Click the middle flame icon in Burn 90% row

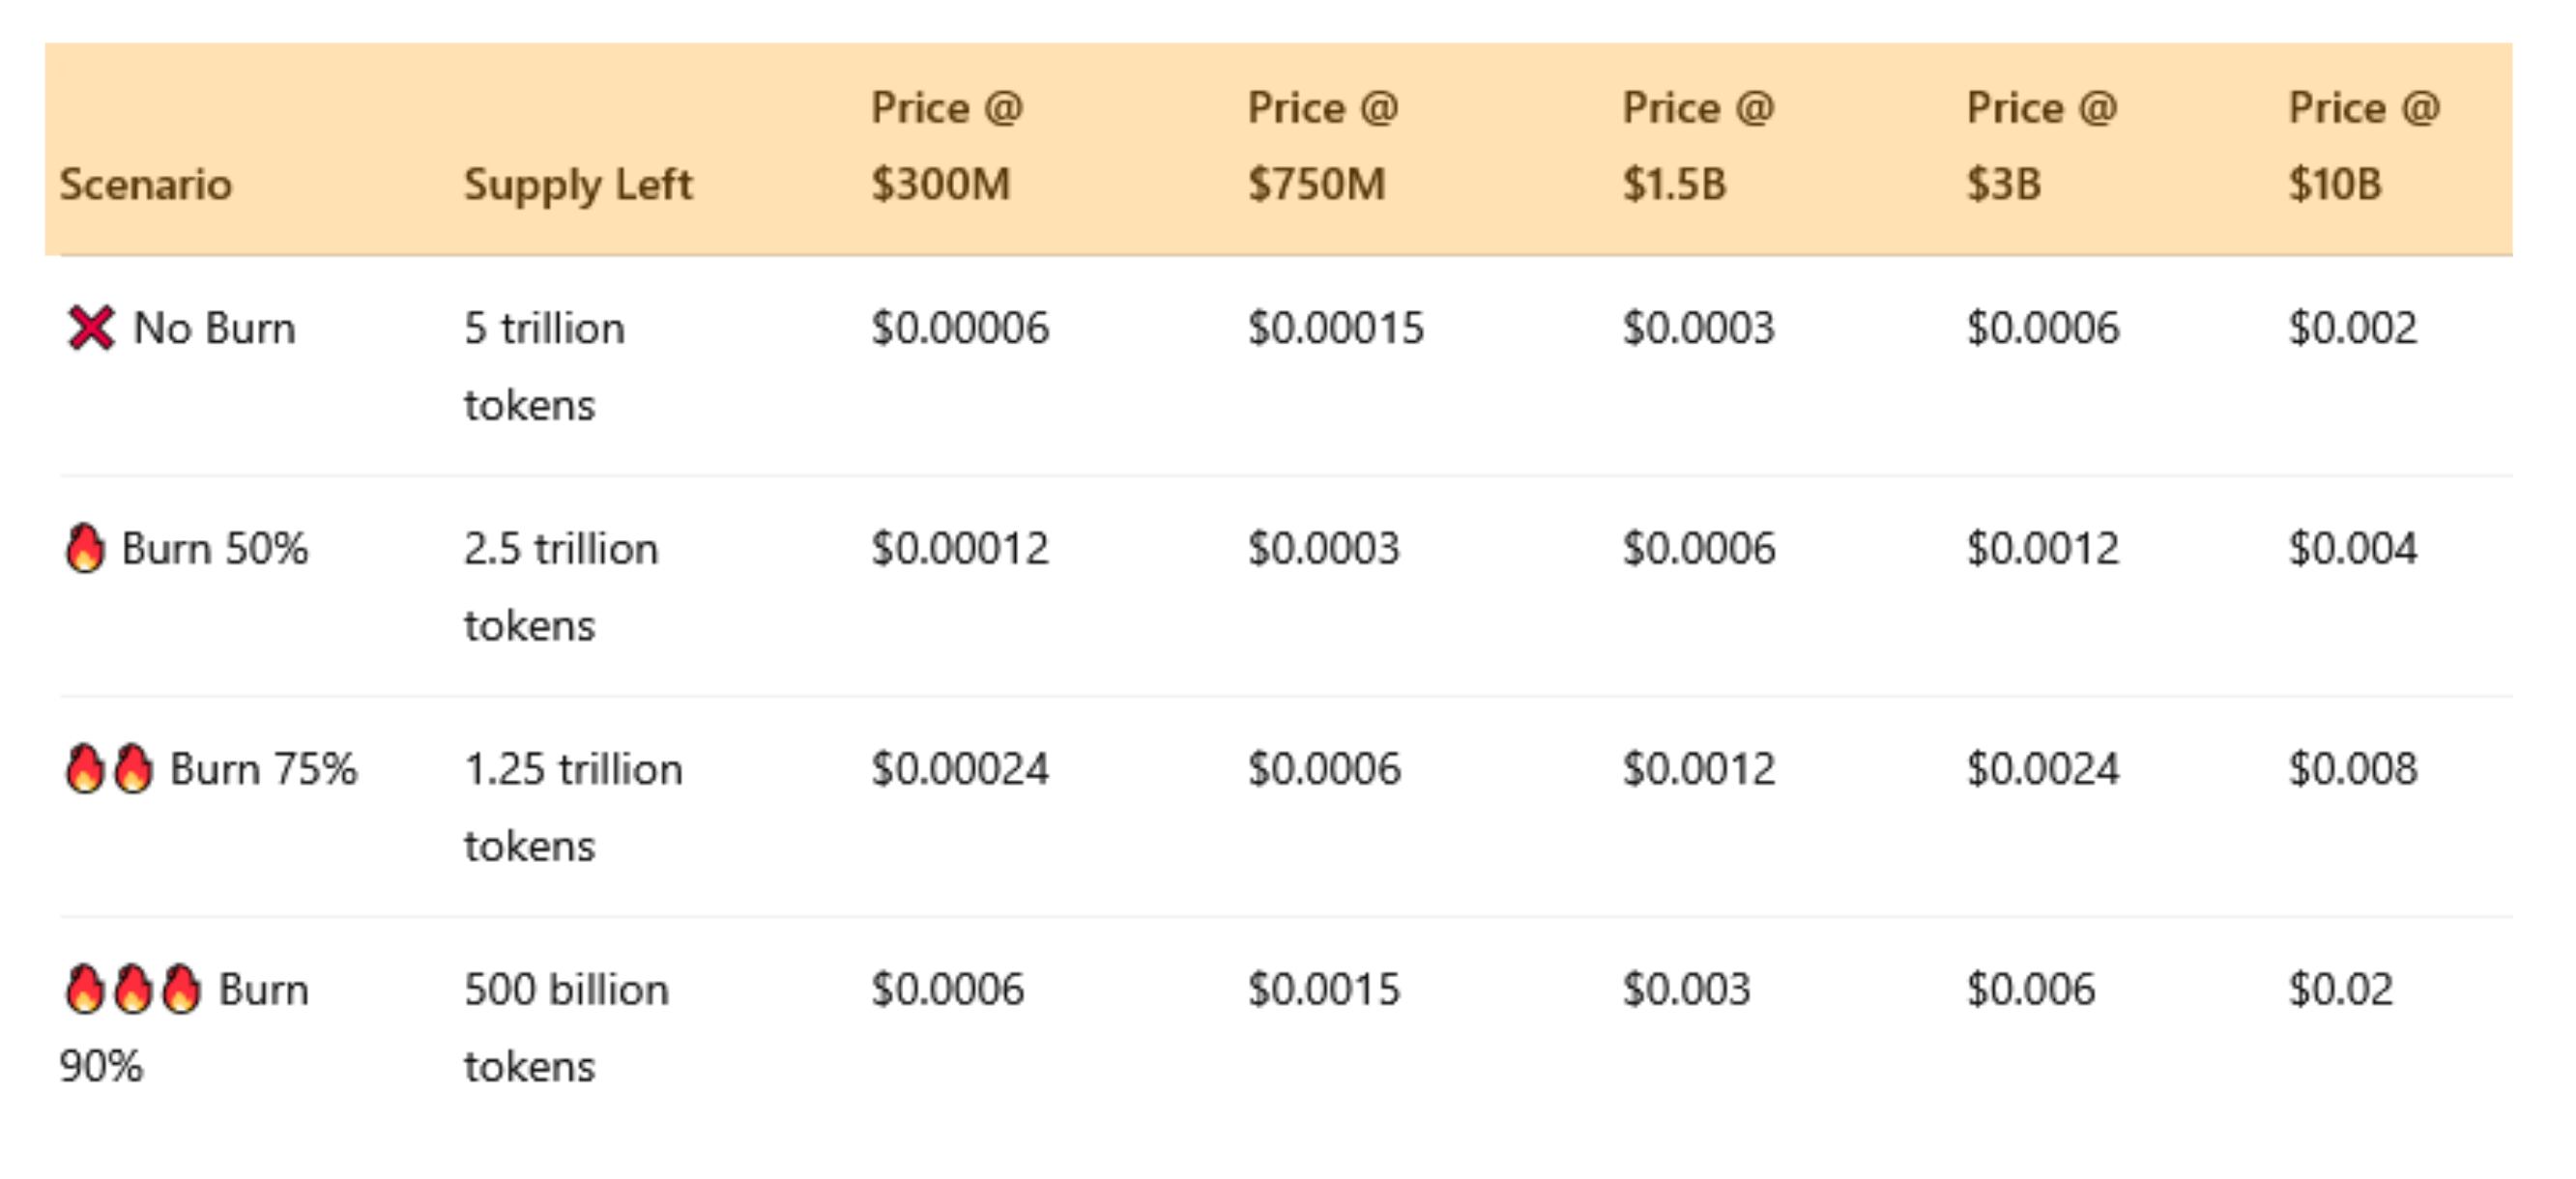tap(133, 989)
